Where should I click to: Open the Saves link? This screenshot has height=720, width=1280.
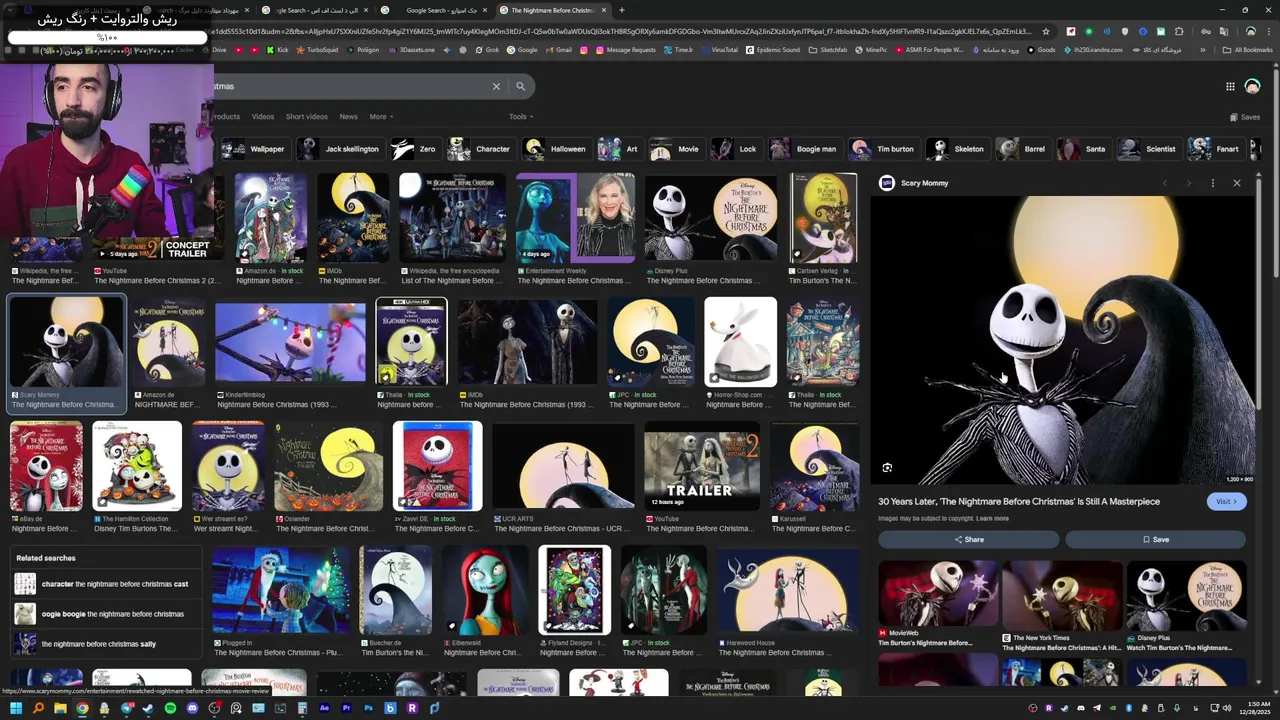point(1245,117)
